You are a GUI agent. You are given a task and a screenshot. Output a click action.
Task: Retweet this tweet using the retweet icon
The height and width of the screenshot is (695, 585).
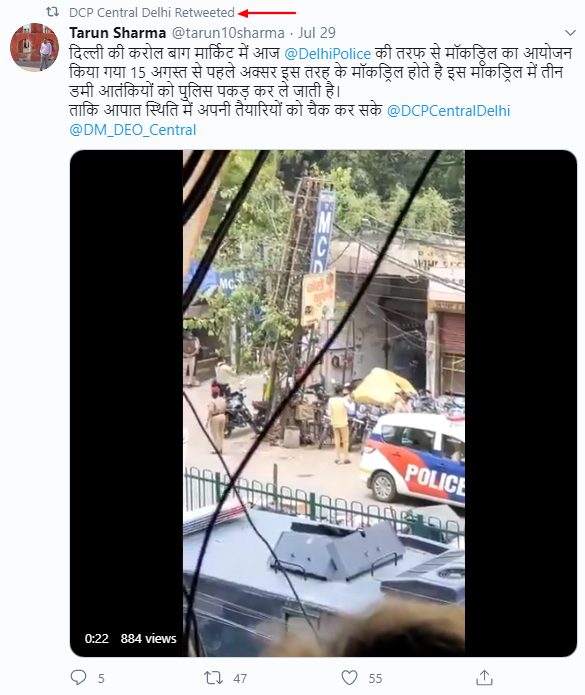213,678
